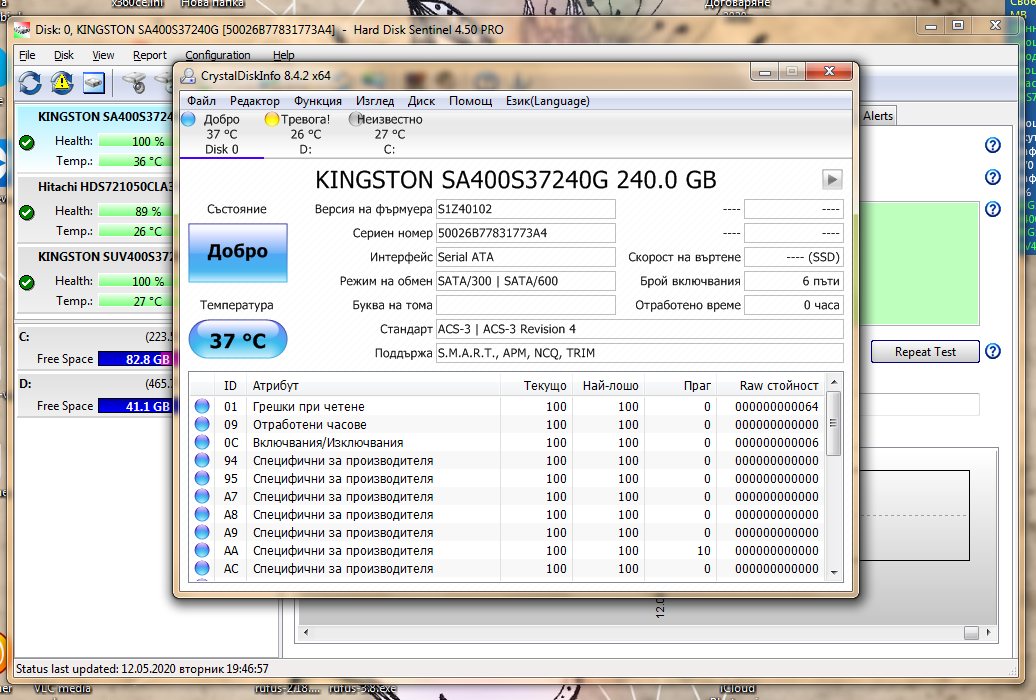Click the help icon beside the green box

tap(992, 209)
